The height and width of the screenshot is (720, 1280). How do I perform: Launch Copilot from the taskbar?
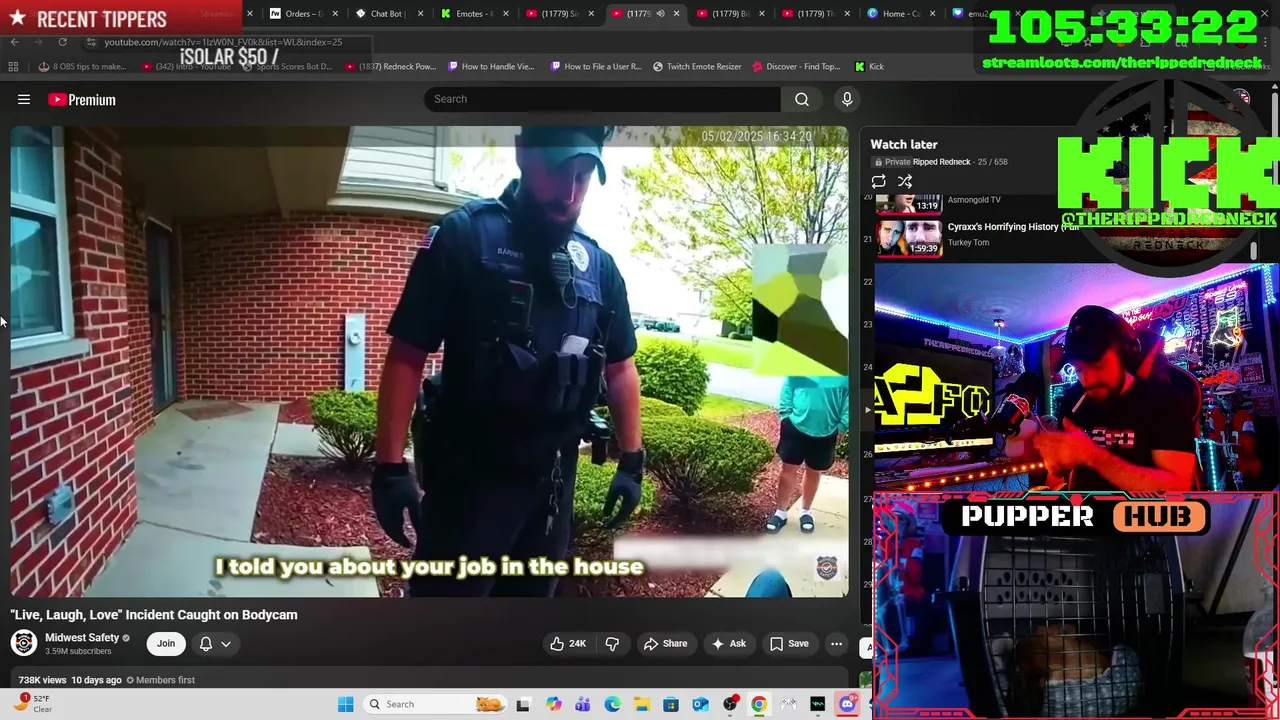click(x=553, y=704)
